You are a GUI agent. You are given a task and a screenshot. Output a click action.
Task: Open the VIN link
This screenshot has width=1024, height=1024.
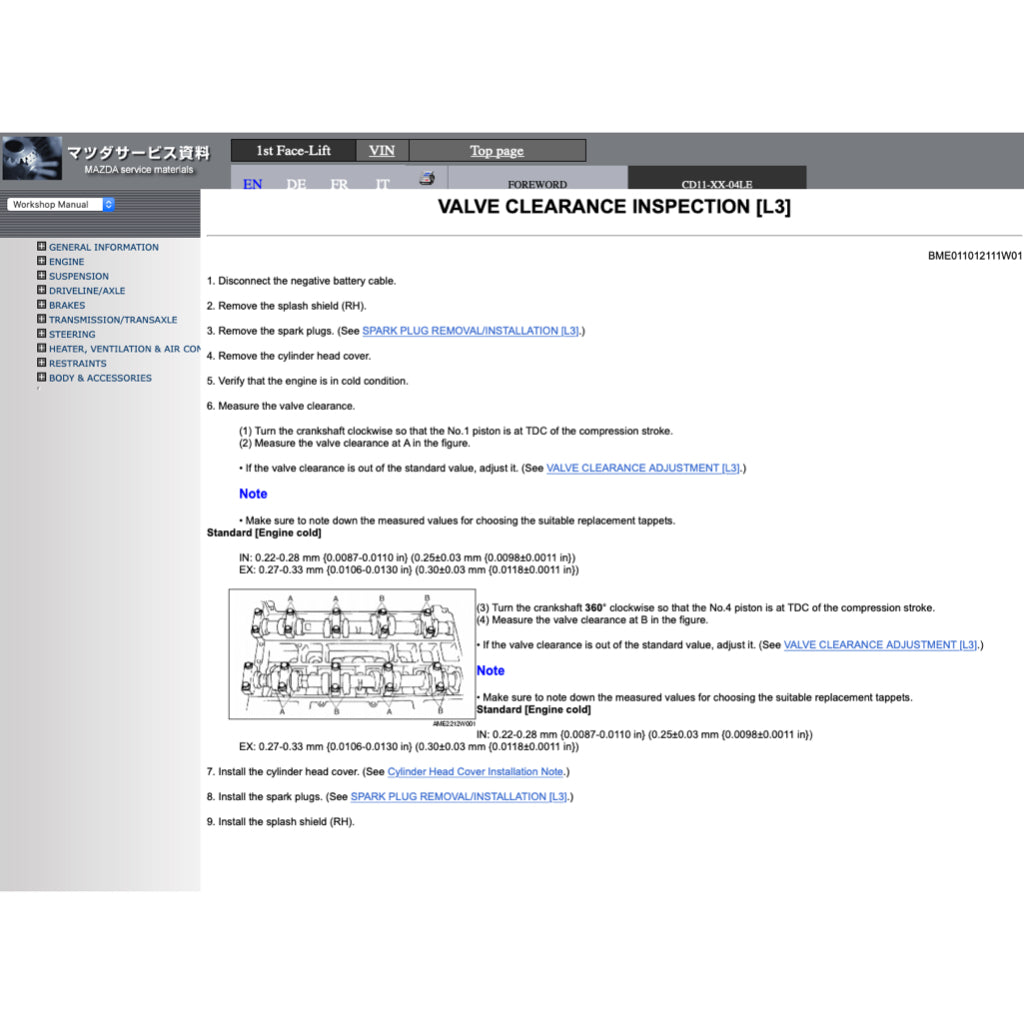(x=381, y=151)
